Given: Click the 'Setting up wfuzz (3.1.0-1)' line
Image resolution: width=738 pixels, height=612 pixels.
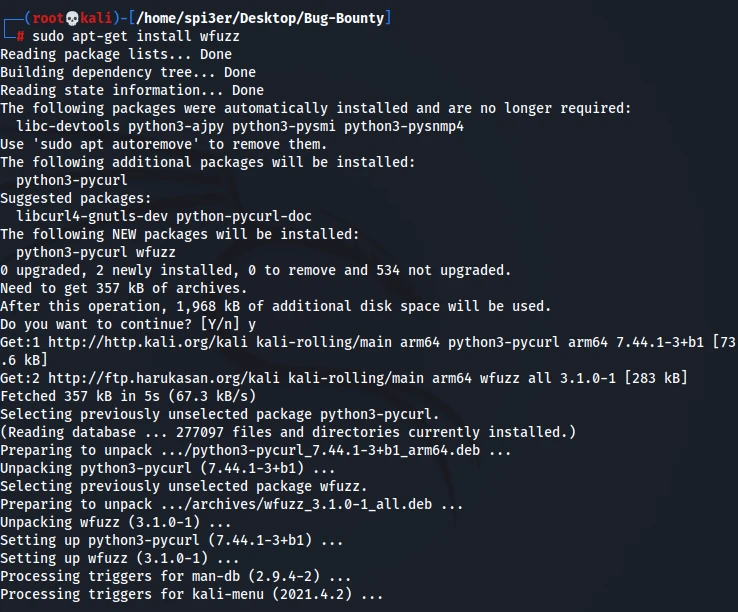Looking at the screenshot, I should [x=104, y=558].
